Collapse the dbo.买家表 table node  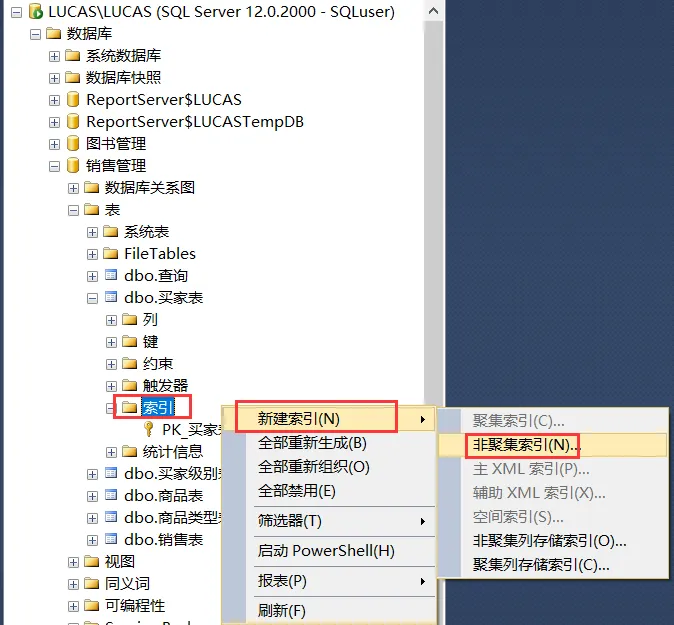pyautogui.click(x=92, y=299)
